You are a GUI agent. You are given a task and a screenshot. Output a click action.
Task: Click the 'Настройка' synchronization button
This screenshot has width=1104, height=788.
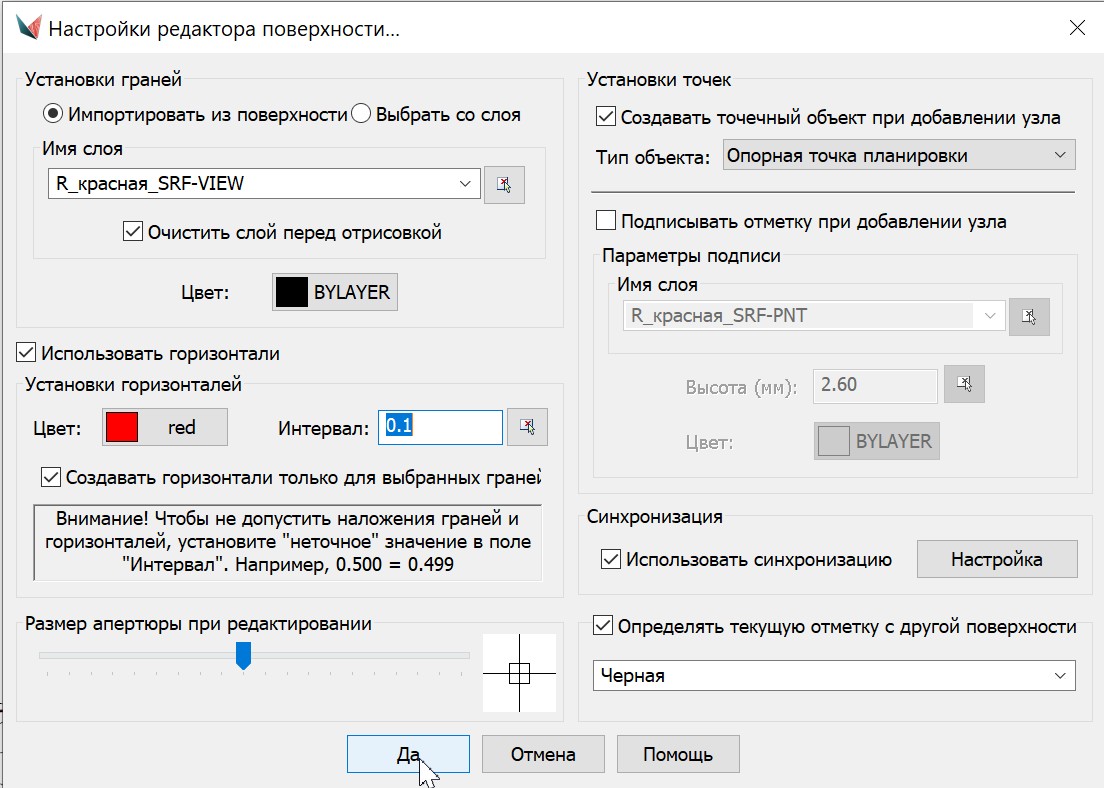coord(996,559)
